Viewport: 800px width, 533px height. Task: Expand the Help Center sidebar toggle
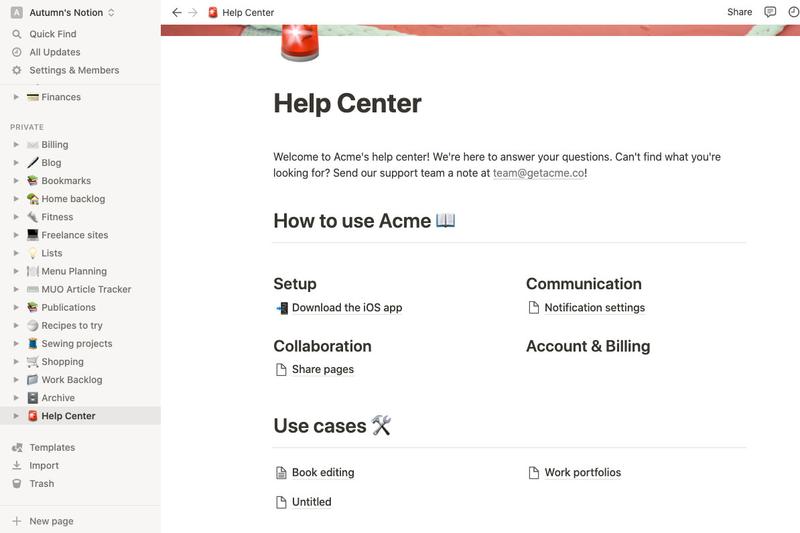pos(16,416)
